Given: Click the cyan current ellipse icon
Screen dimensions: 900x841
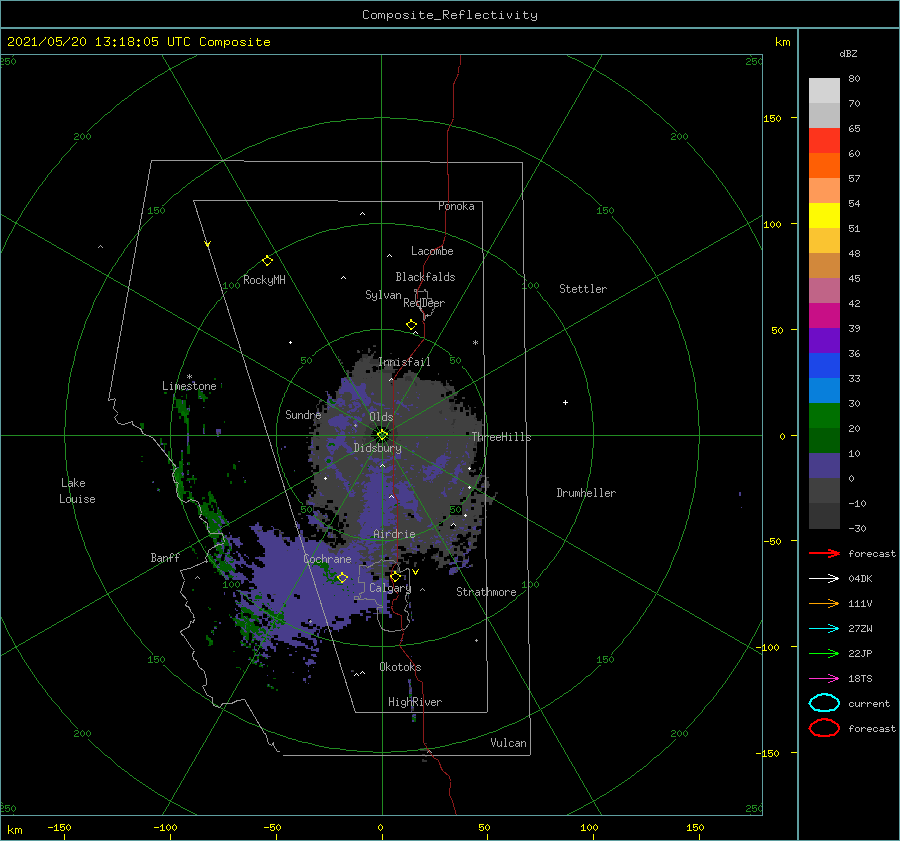Looking at the screenshot, I should [x=824, y=703].
